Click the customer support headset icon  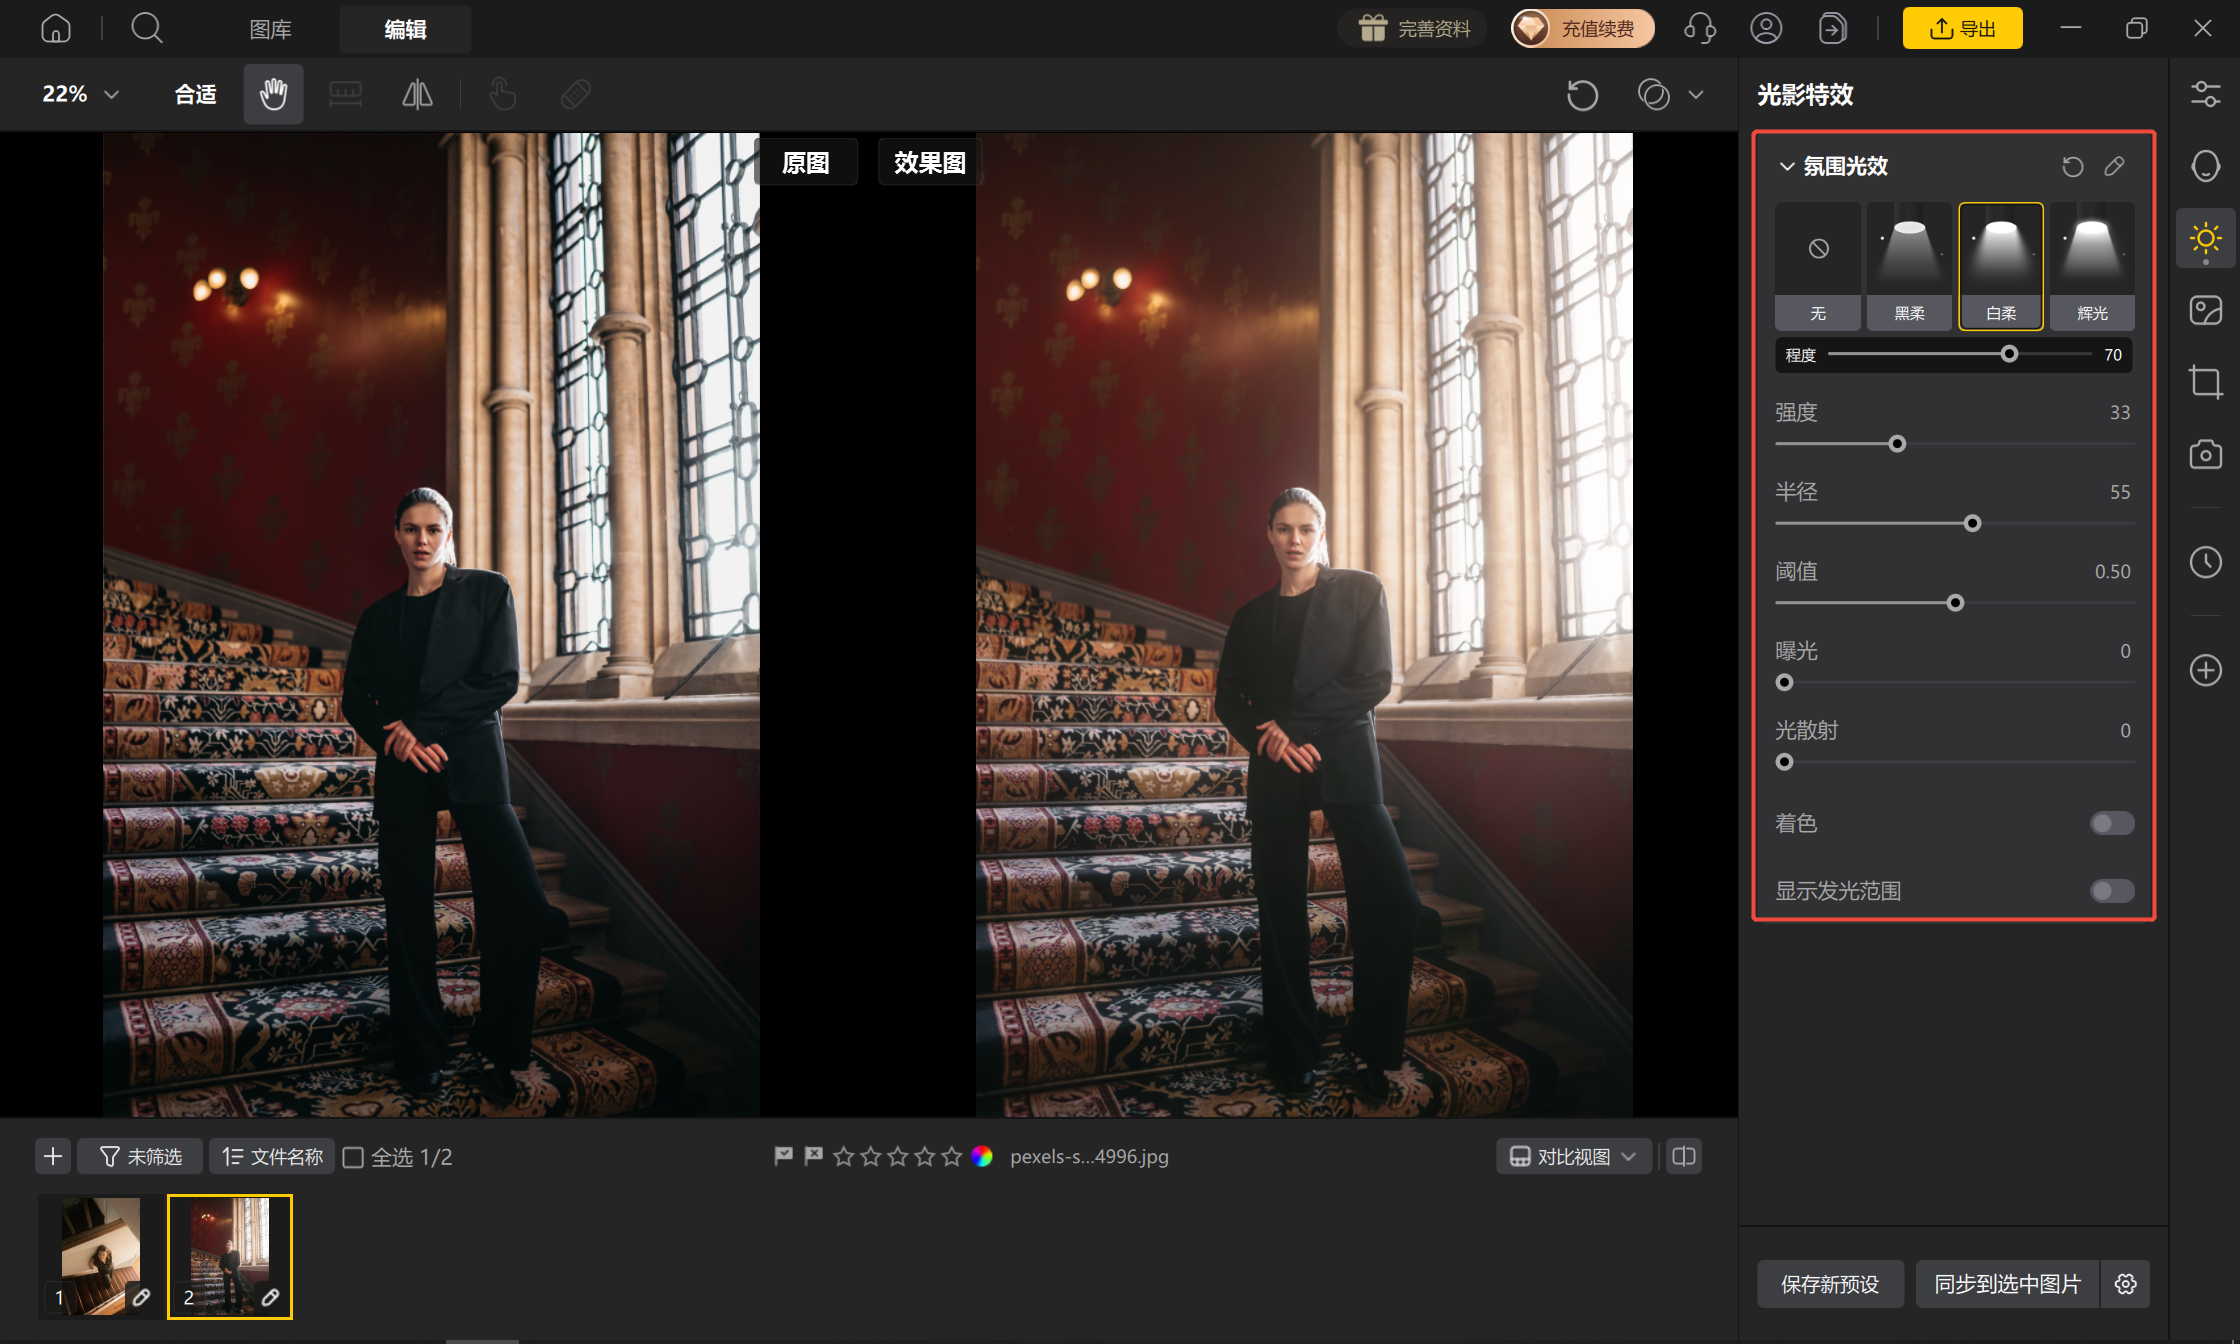[1699, 28]
